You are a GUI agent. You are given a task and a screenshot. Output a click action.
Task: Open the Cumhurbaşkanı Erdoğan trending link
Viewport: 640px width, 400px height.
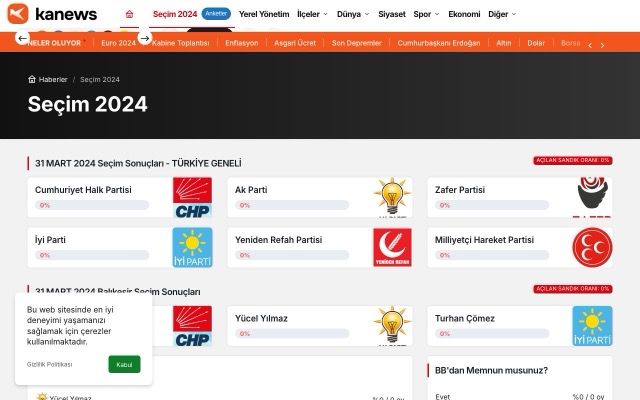pyautogui.click(x=439, y=43)
